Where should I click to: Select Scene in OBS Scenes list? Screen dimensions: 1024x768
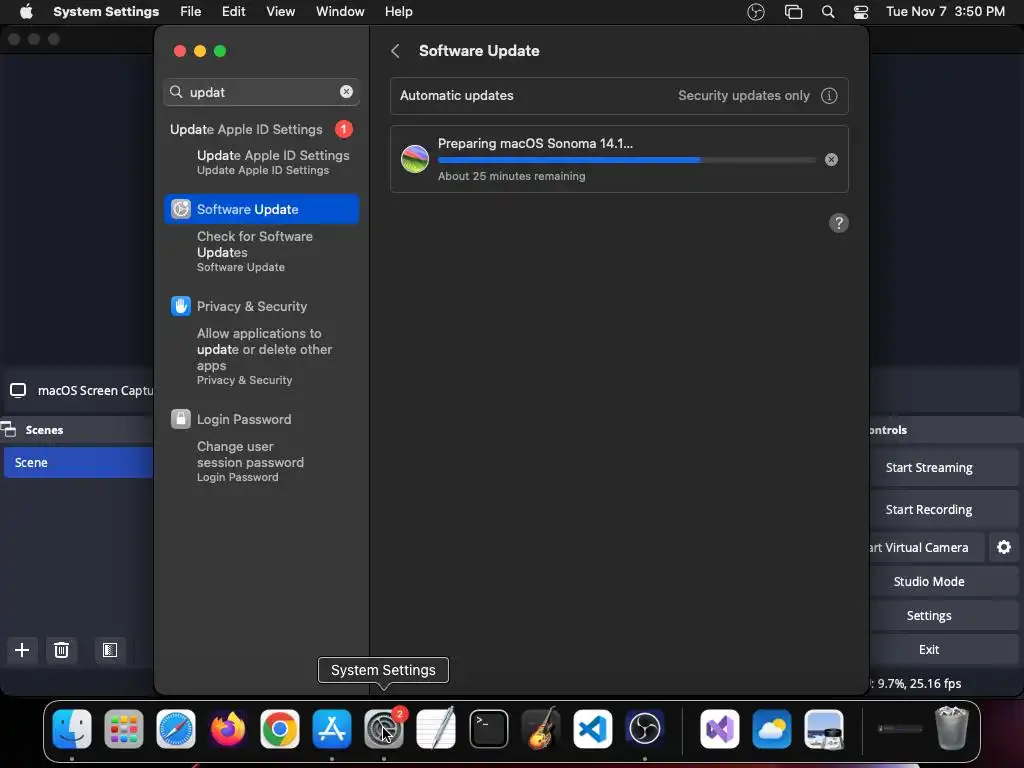78,462
